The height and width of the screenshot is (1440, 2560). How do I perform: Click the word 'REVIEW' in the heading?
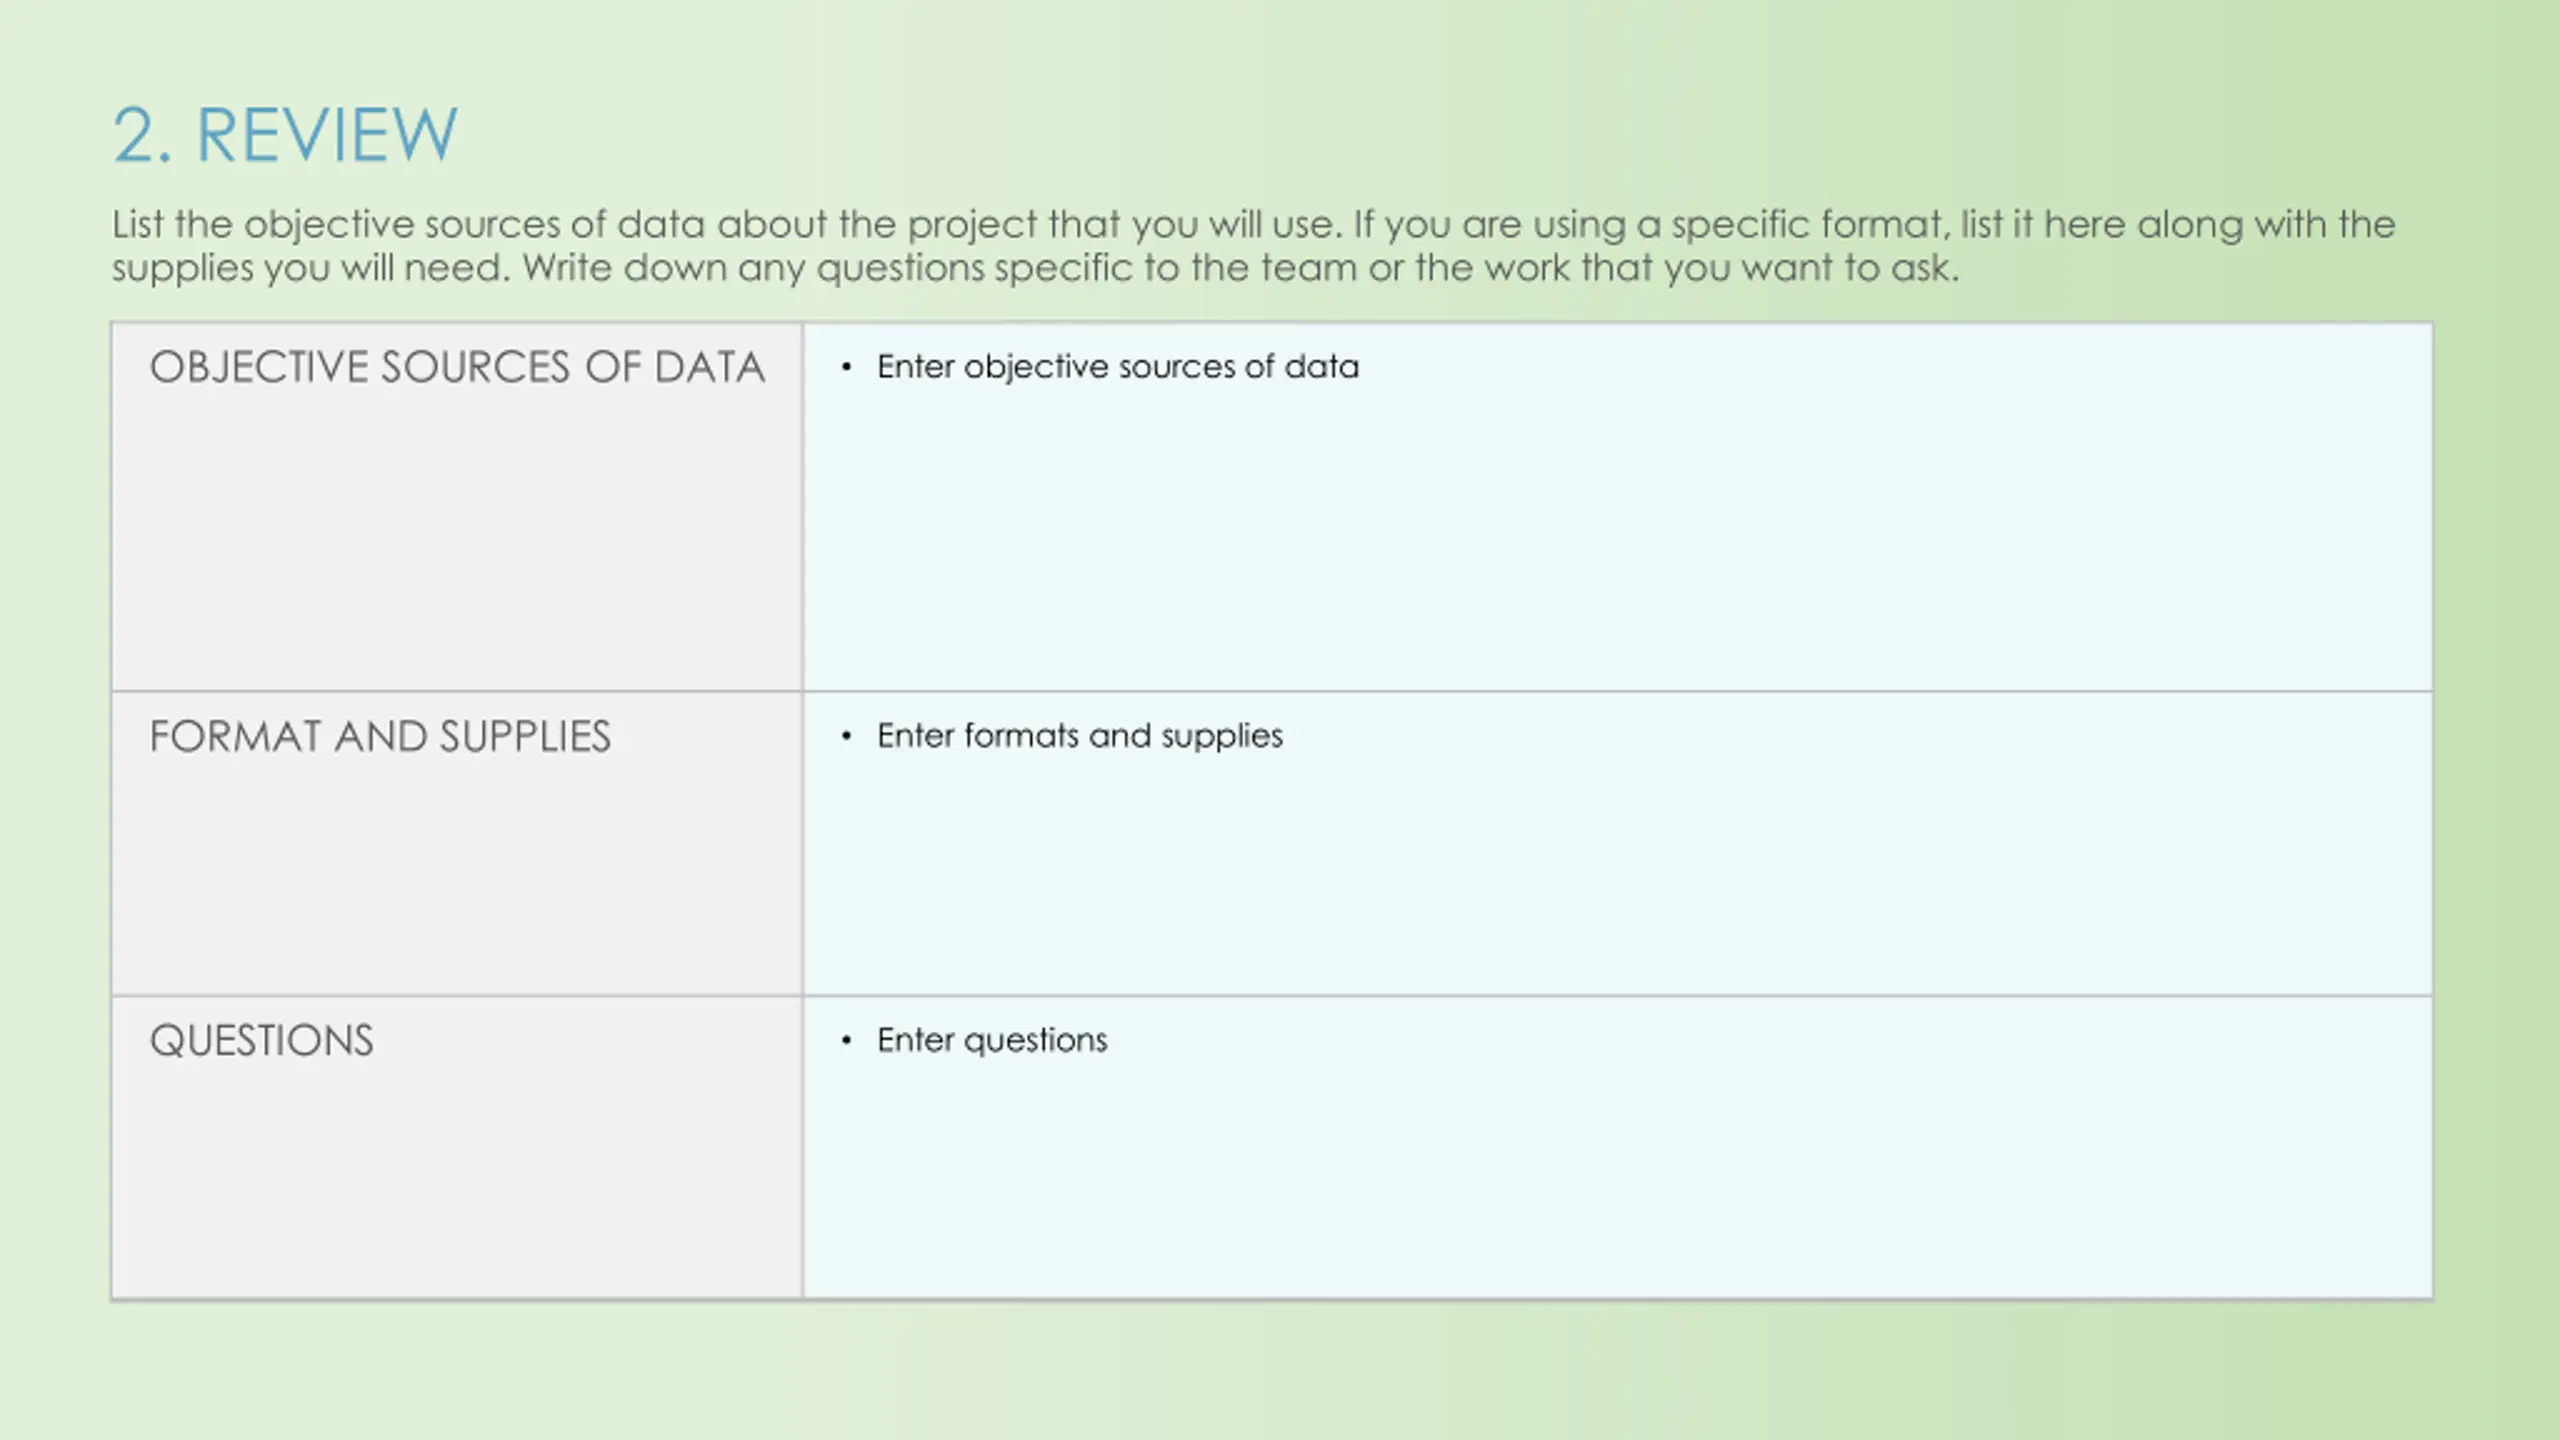coord(327,135)
